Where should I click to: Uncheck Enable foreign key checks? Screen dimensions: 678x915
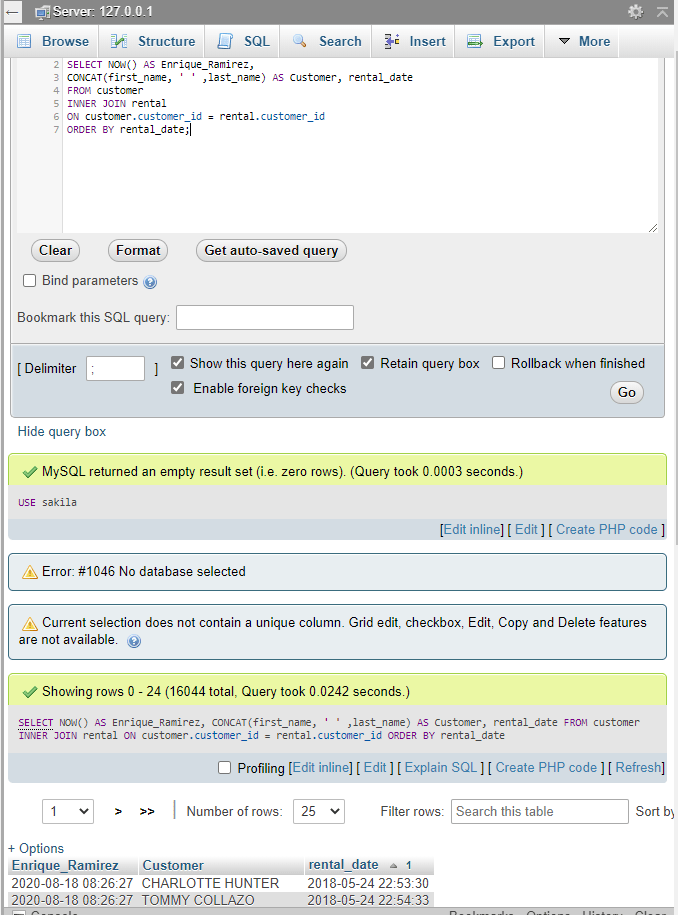tap(177, 388)
